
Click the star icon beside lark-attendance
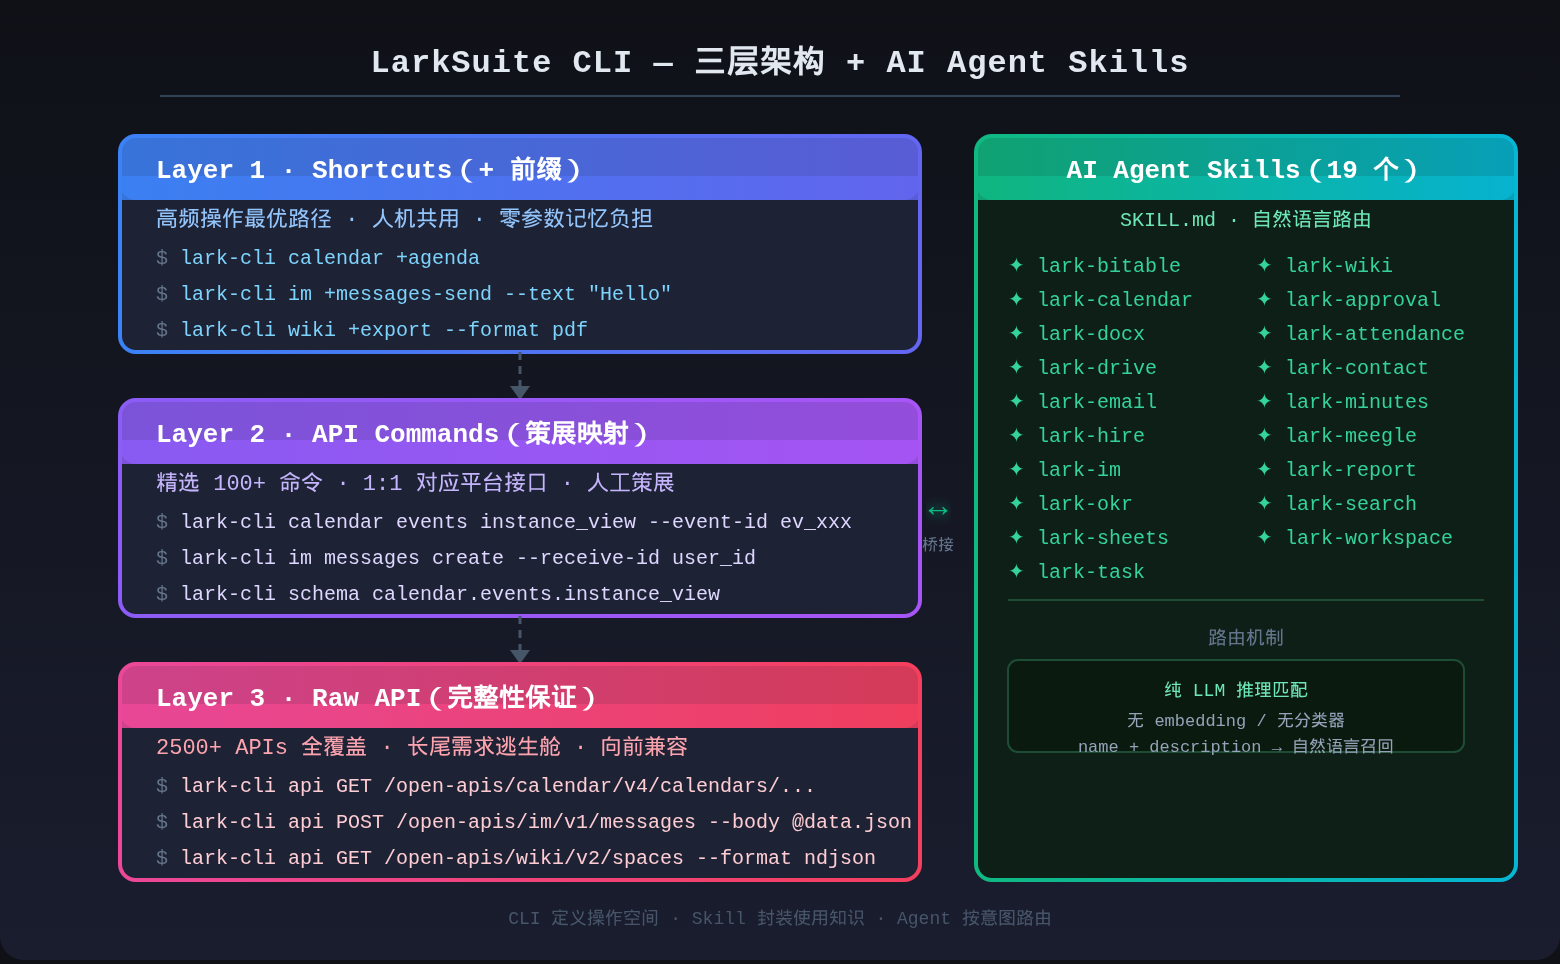tap(1264, 333)
